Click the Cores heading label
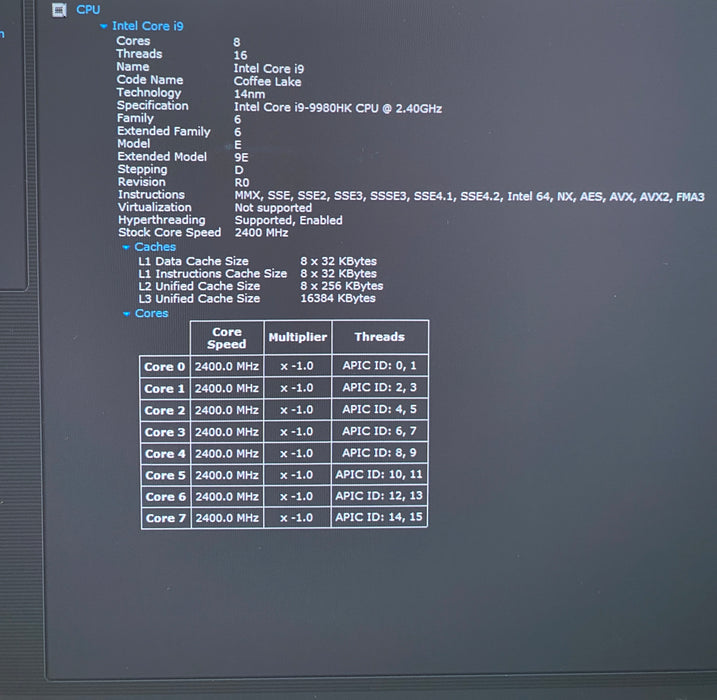717x700 pixels. [x=151, y=314]
